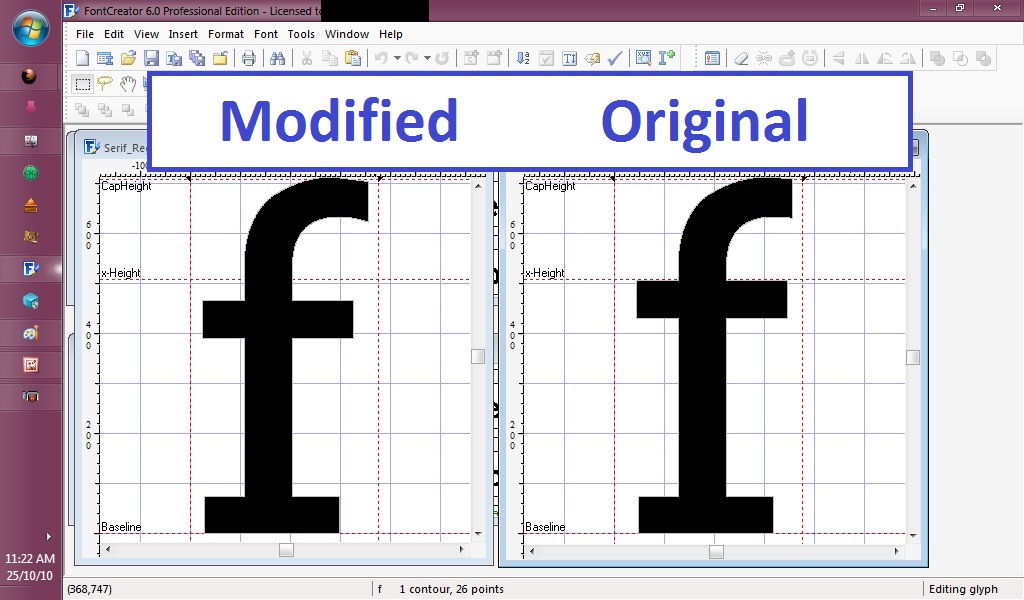This screenshot has width=1024, height=600.
Task: Open the Window menu
Action: (x=347, y=34)
